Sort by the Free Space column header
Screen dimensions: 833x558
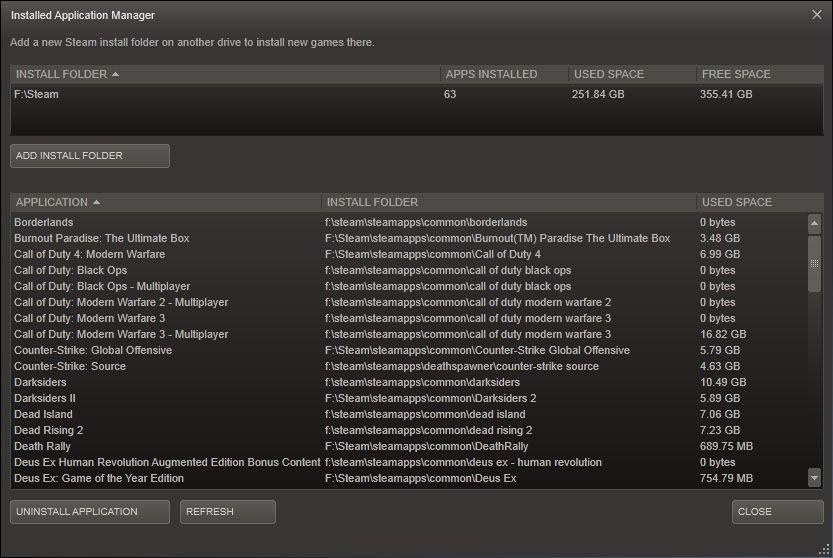click(x=760, y=74)
